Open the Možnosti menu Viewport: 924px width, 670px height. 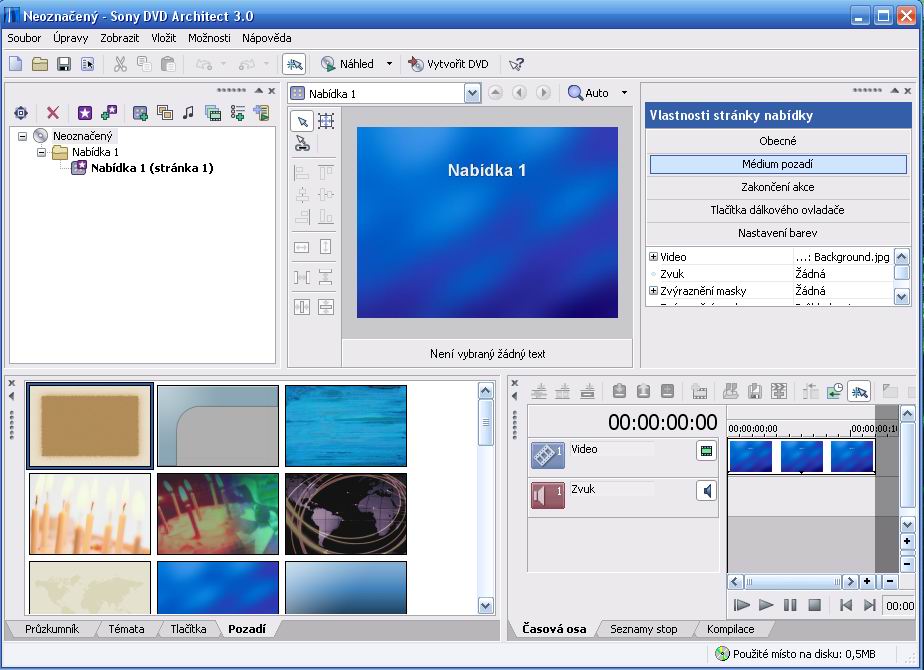point(209,38)
